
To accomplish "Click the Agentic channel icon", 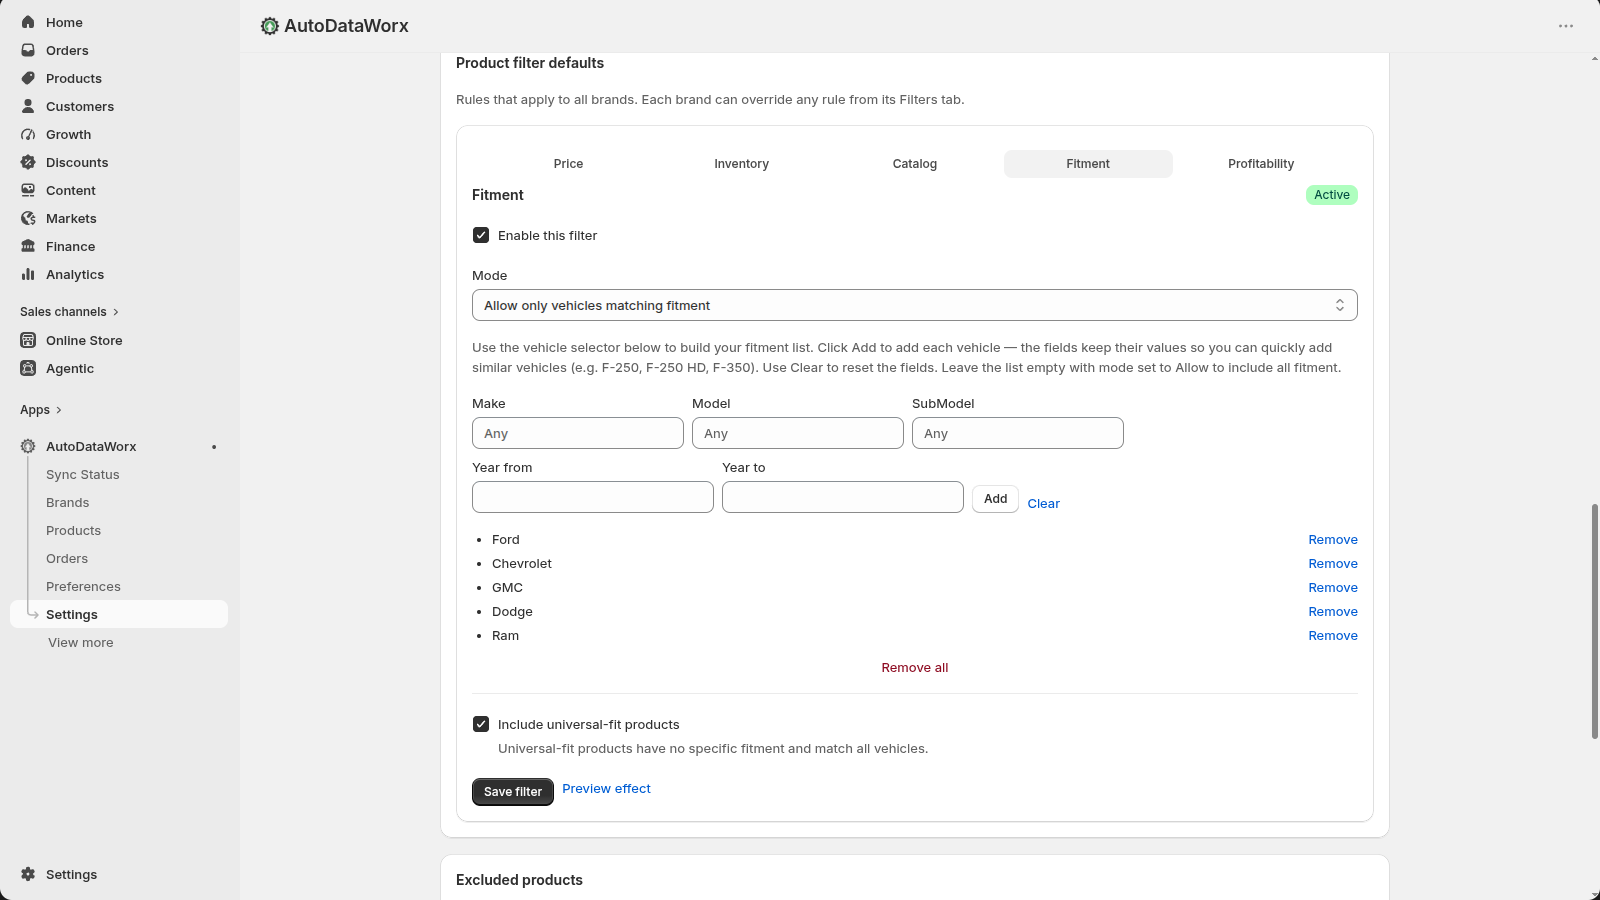I will [28, 368].
